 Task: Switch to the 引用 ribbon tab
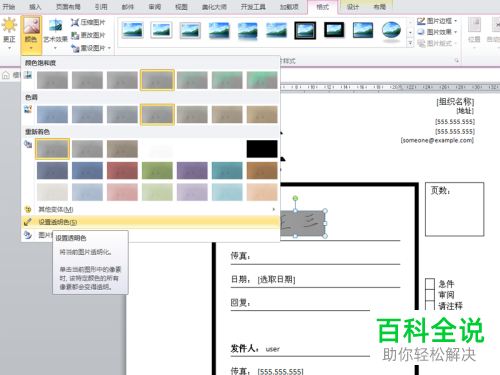pyautogui.click(x=101, y=6)
